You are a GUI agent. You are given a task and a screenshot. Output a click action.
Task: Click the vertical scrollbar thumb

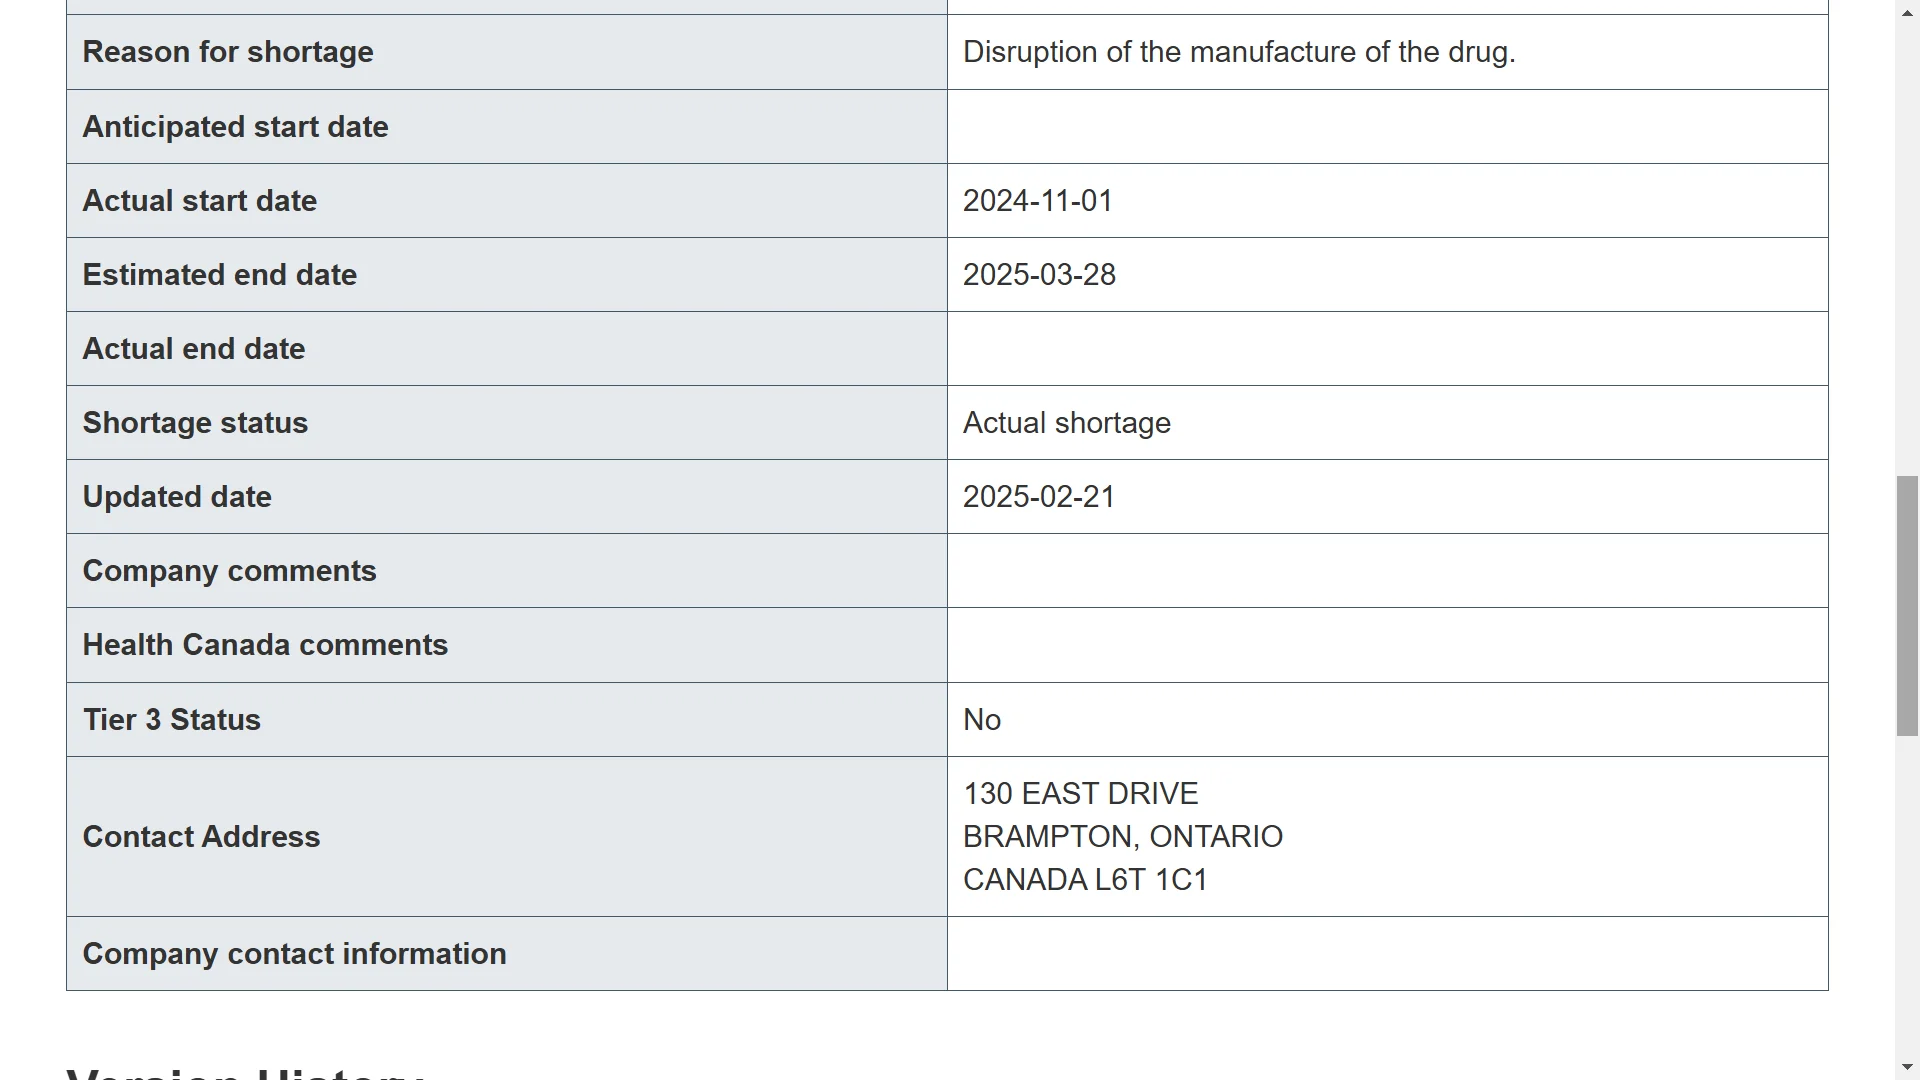tap(1907, 606)
